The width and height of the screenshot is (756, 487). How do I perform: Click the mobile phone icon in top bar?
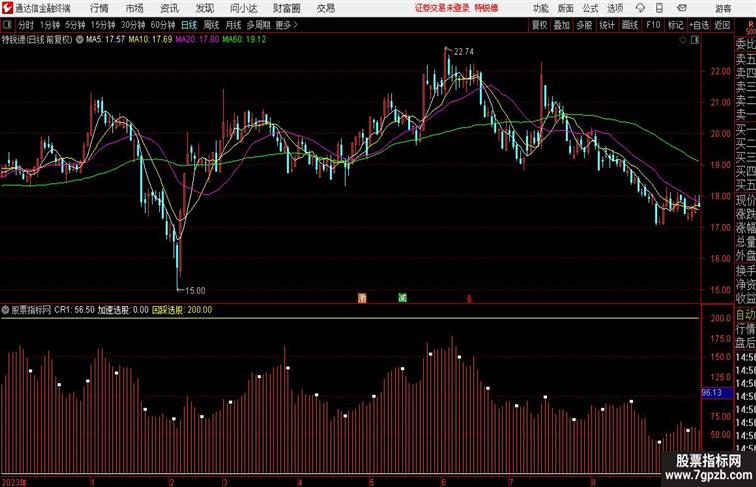tap(659, 8)
